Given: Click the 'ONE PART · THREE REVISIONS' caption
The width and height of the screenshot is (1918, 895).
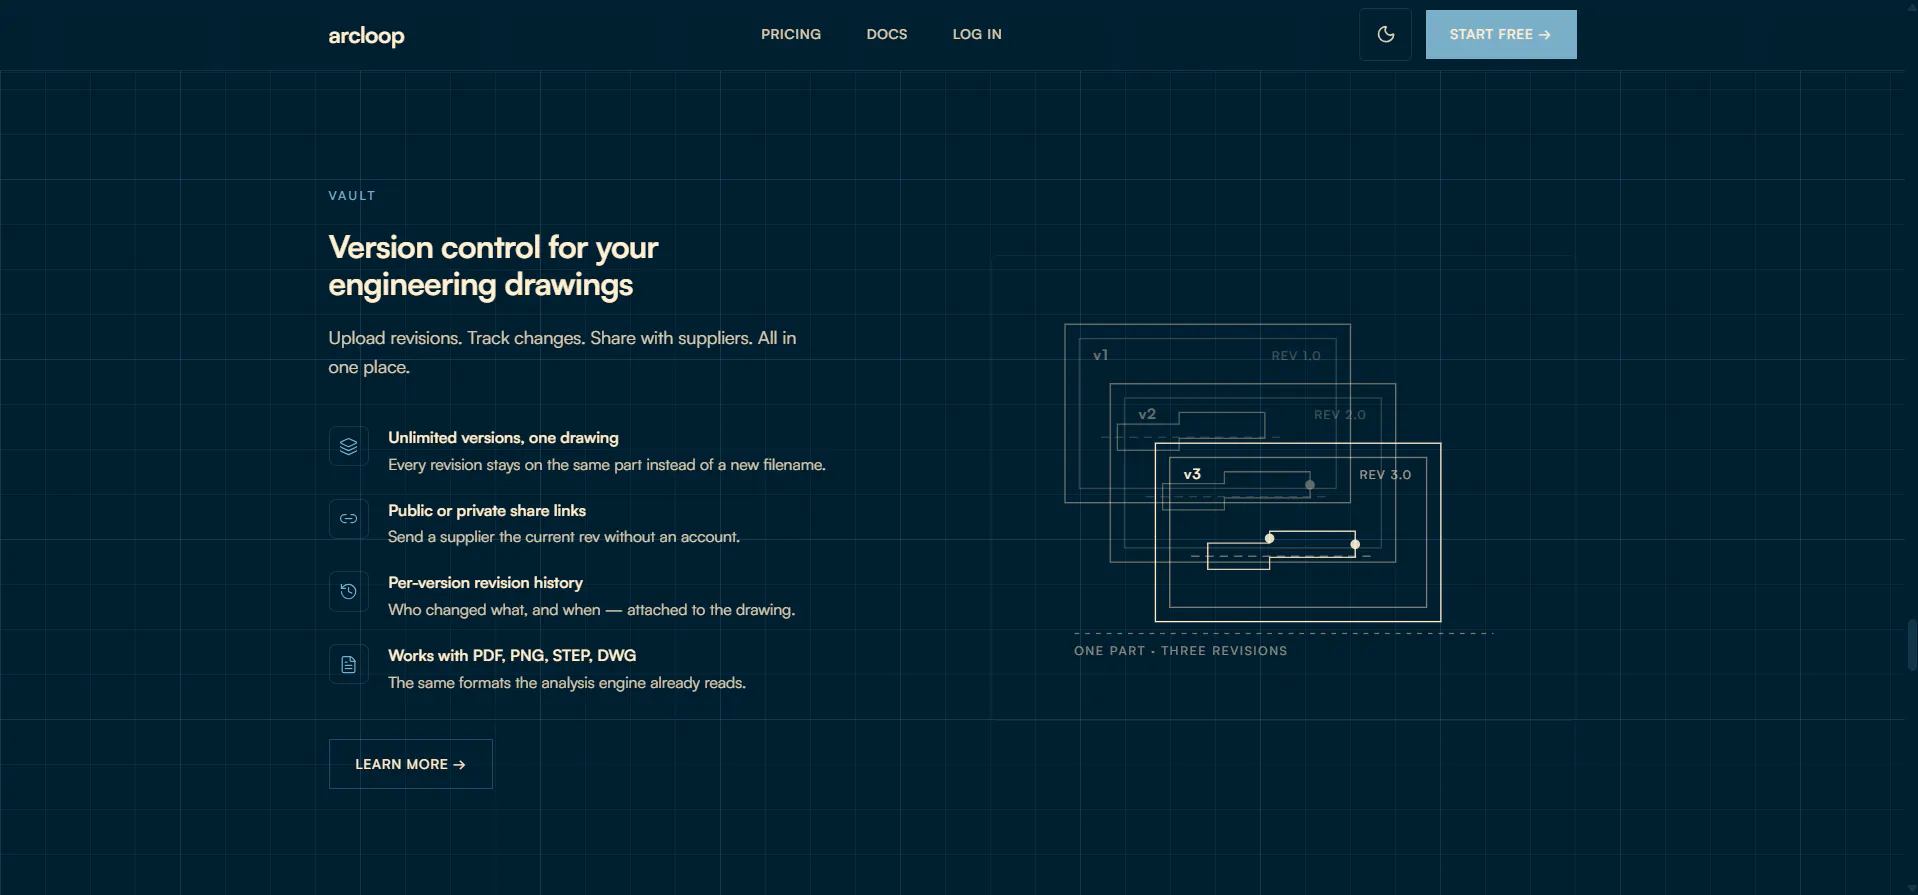Looking at the screenshot, I should coord(1181,651).
